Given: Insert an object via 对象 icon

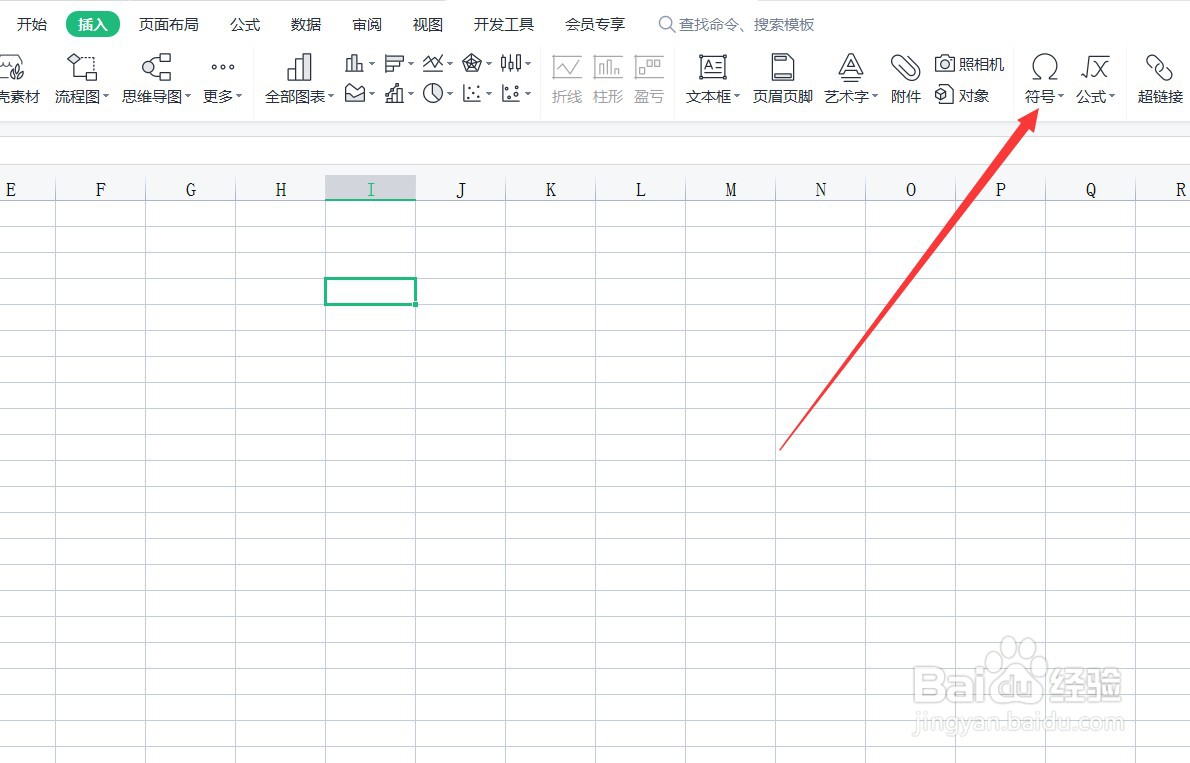Looking at the screenshot, I should (x=966, y=95).
